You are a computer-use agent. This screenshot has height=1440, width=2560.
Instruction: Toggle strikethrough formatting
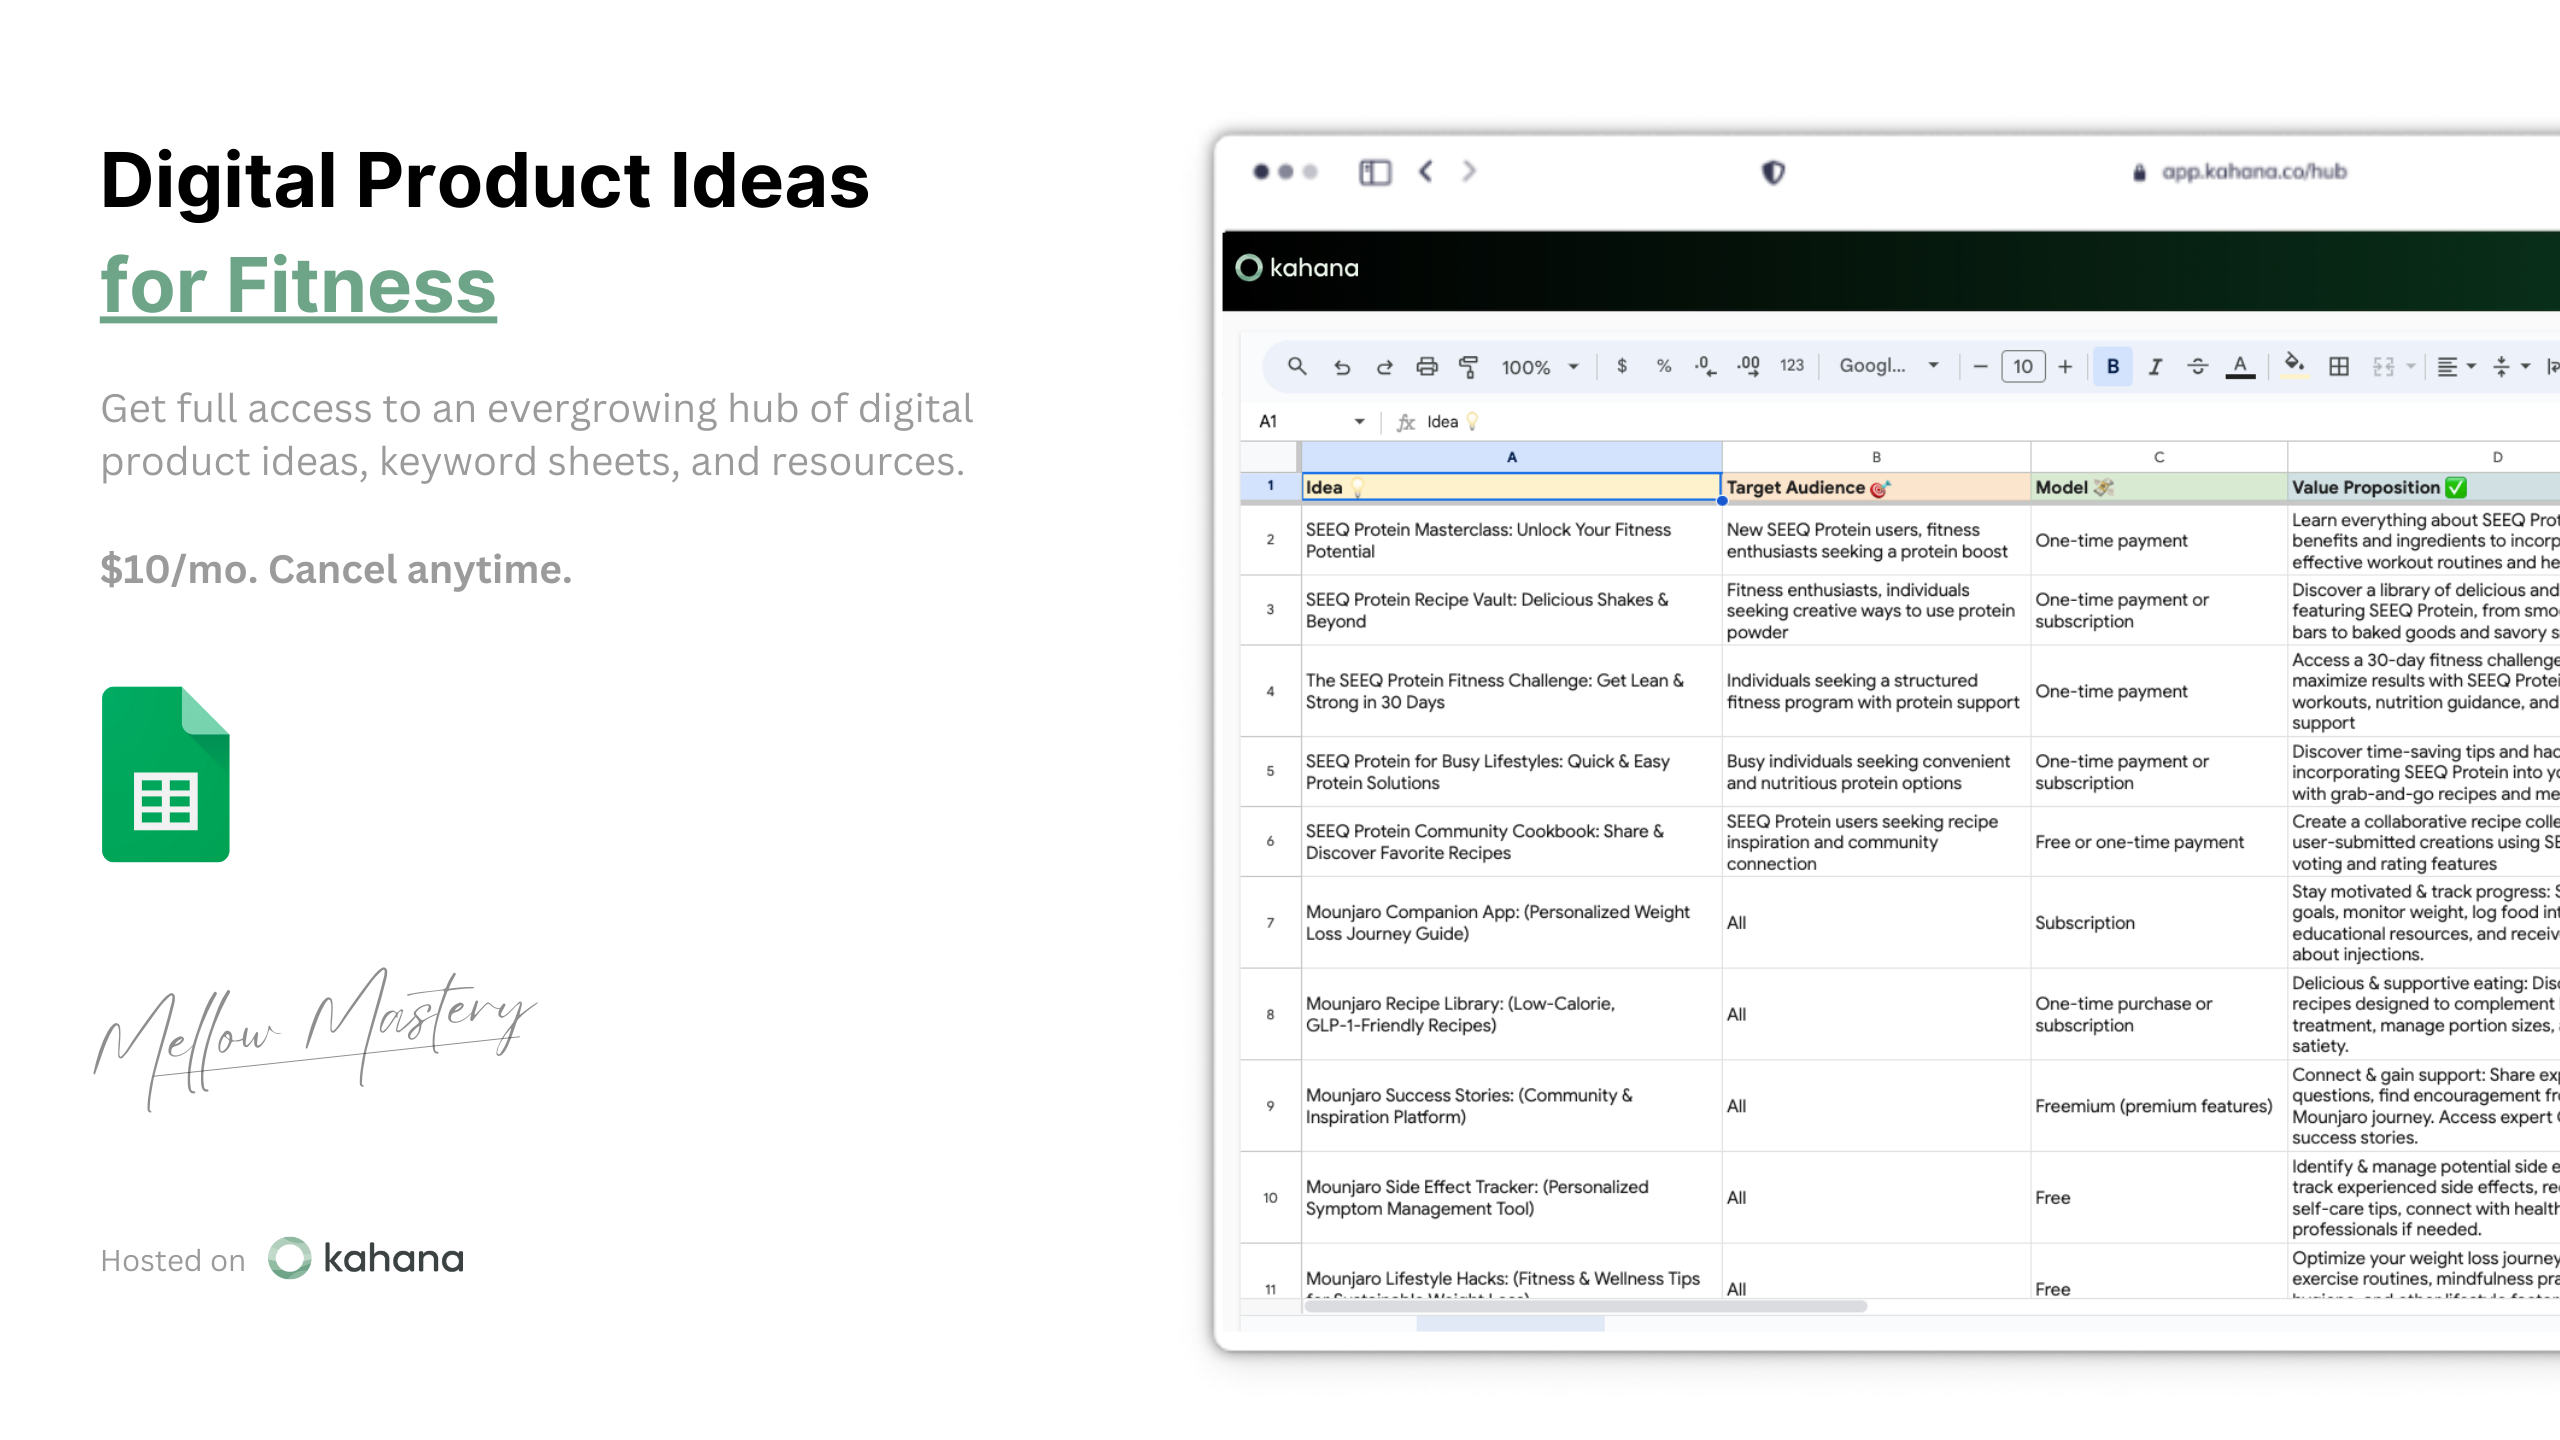(x=2197, y=367)
